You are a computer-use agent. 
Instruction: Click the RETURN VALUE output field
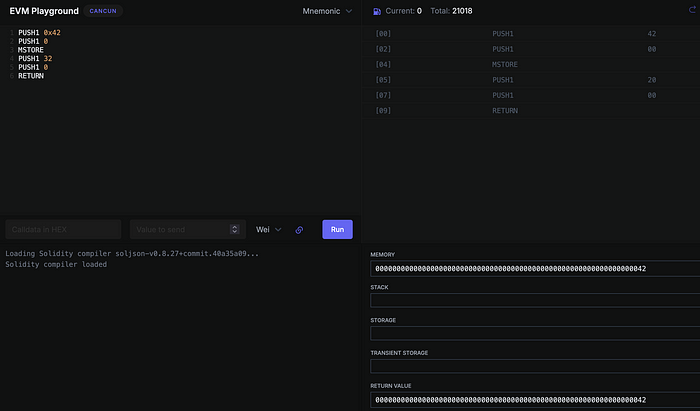point(535,400)
